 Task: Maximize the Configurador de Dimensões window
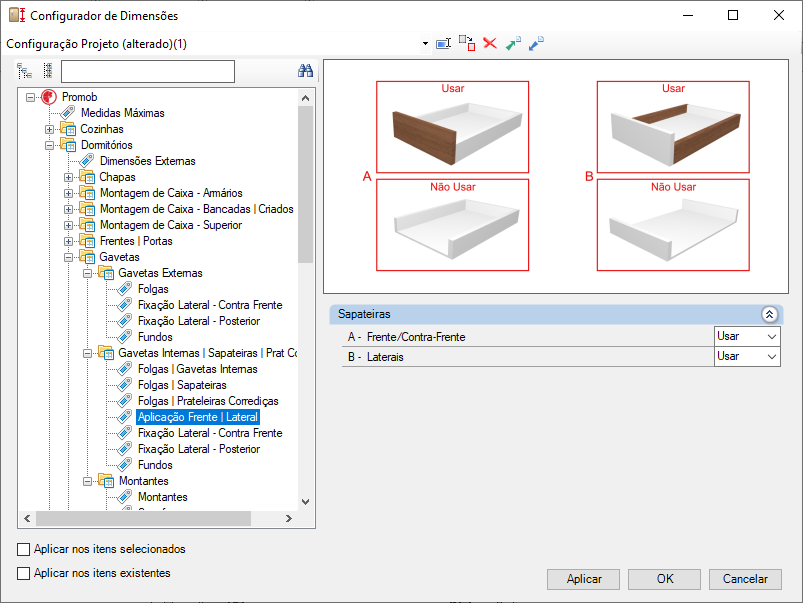pyautogui.click(x=733, y=15)
